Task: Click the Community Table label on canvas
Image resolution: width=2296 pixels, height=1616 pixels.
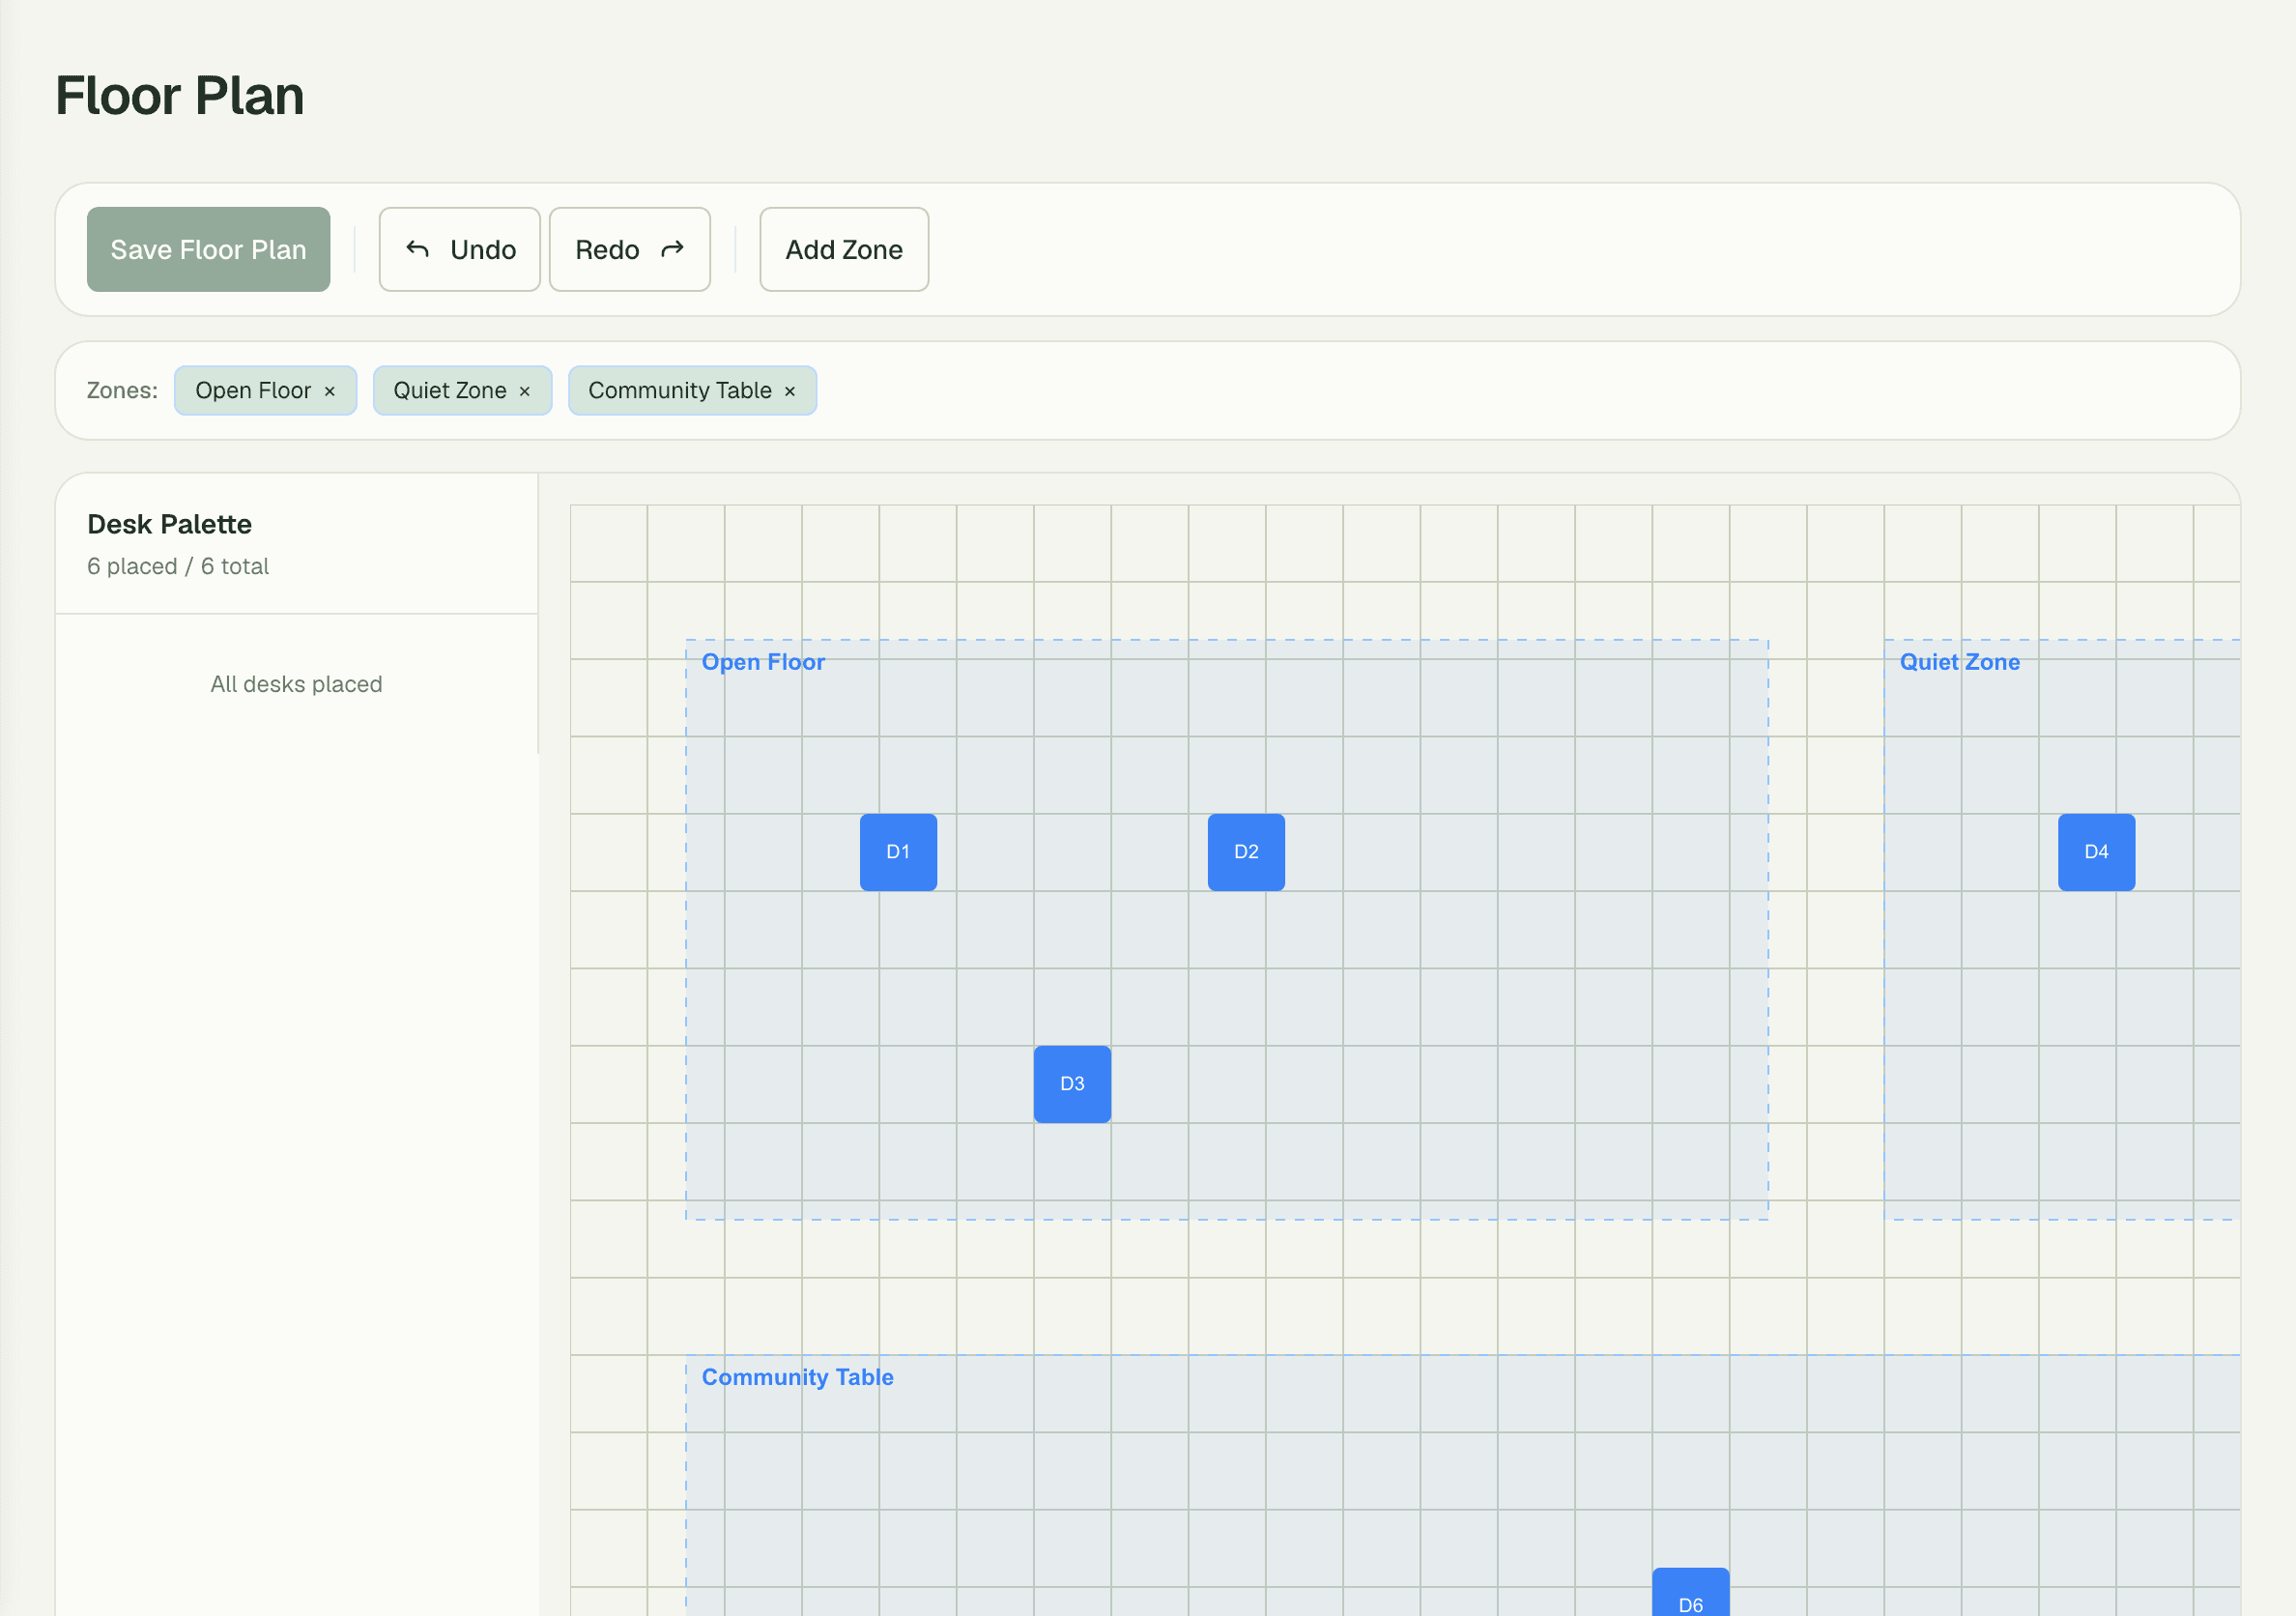Action: tap(797, 1377)
